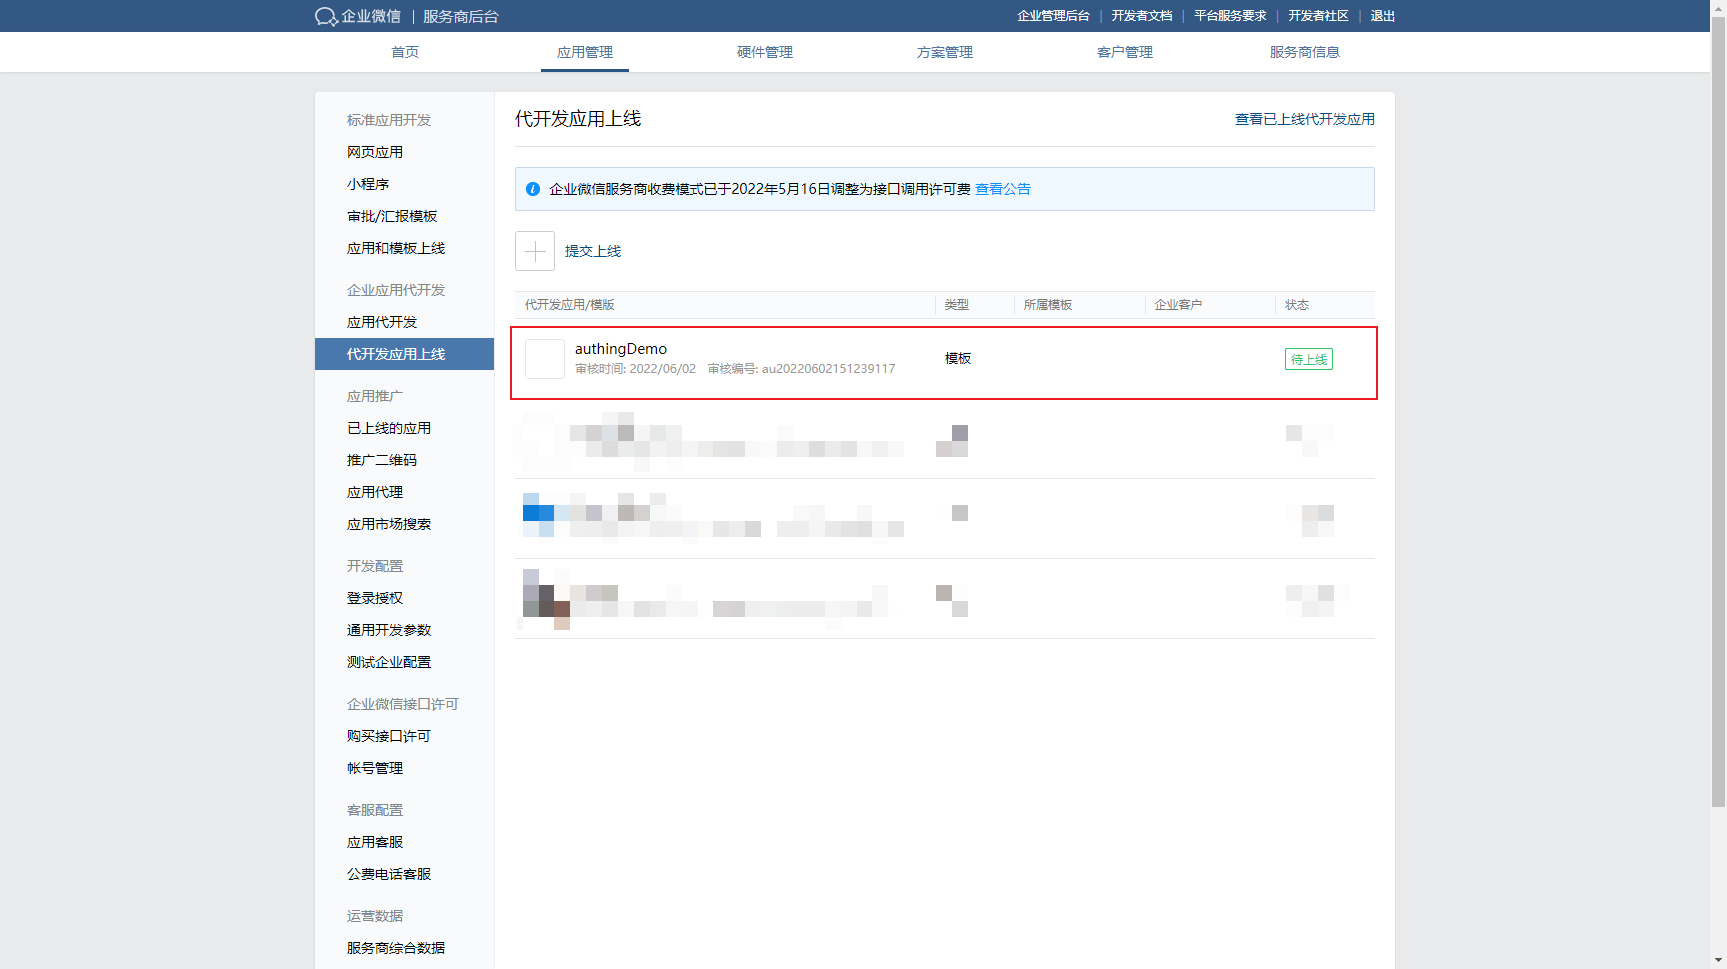1727x969 pixels.
Task: Click the green 待上线 status badge
Action: tap(1308, 359)
